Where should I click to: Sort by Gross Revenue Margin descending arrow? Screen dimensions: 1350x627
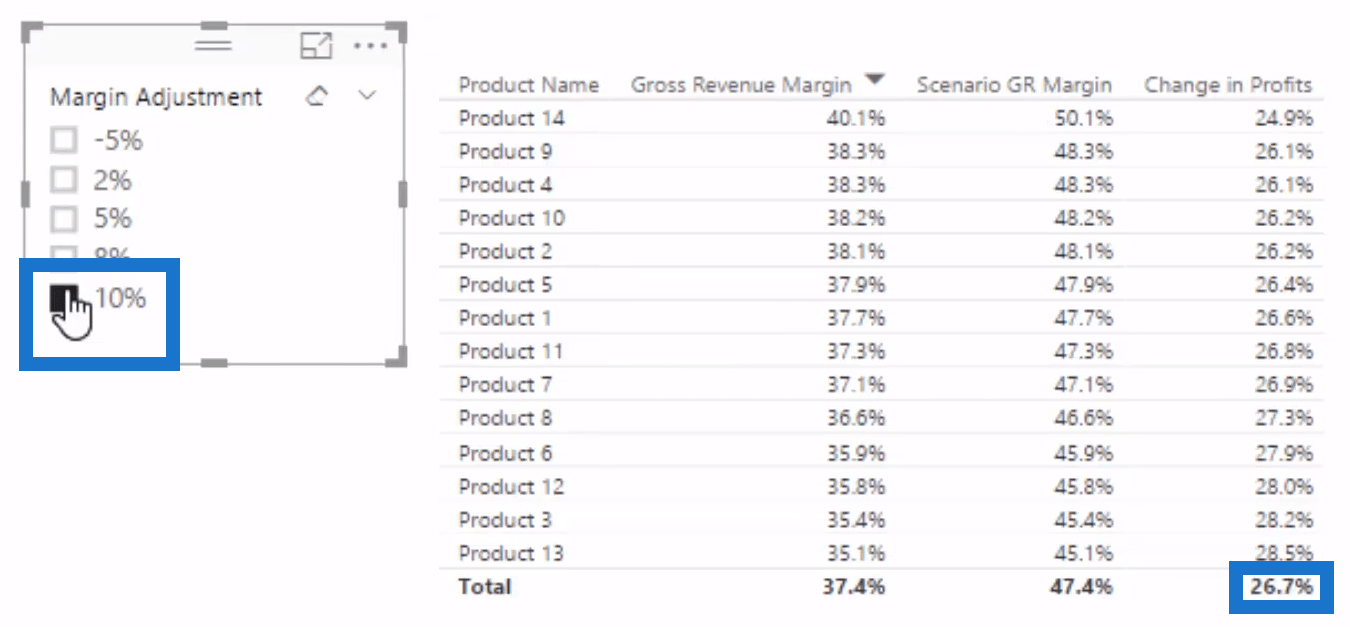[x=875, y=79]
